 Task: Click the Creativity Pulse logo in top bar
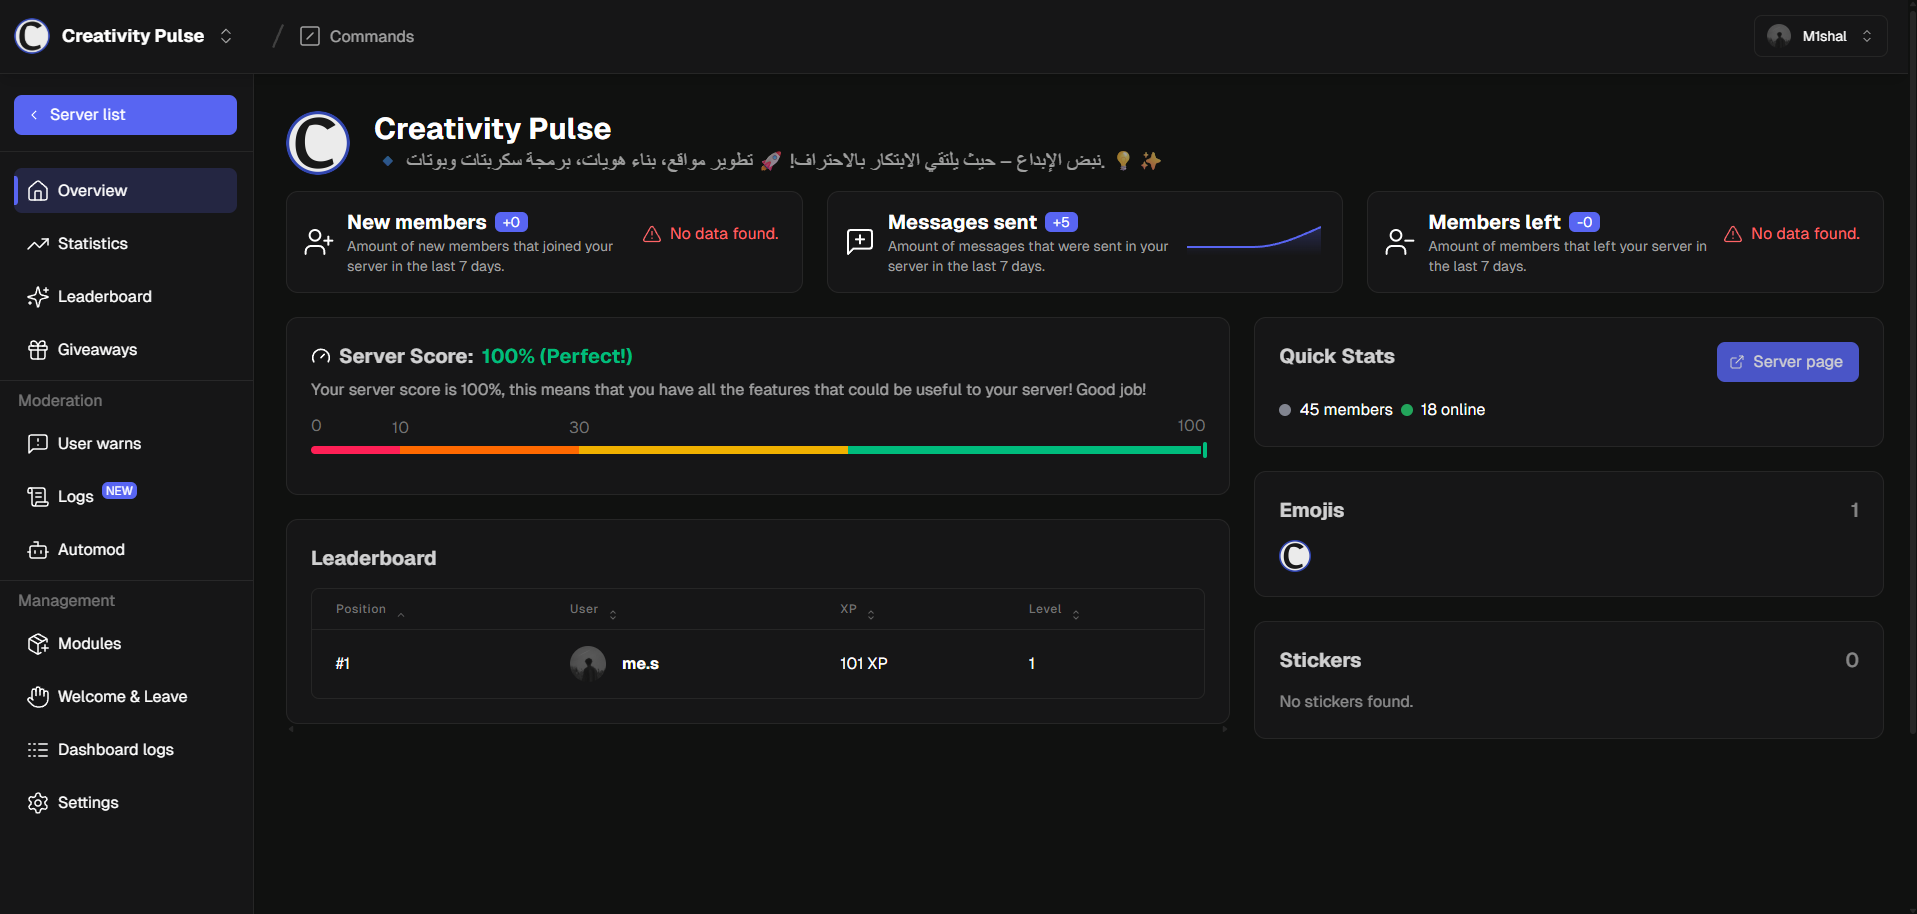click(x=32, y=36)
